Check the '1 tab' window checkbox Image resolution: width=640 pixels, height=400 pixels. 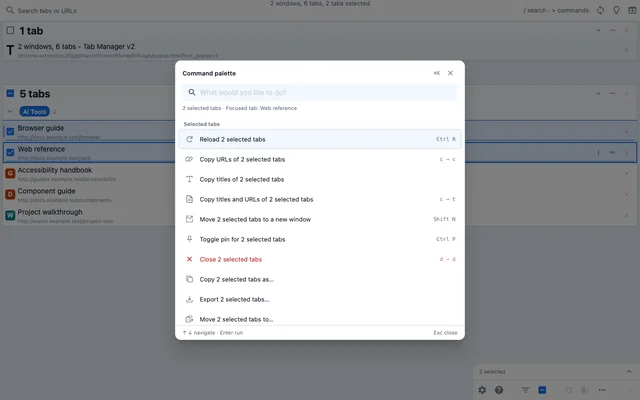point(10,31)
